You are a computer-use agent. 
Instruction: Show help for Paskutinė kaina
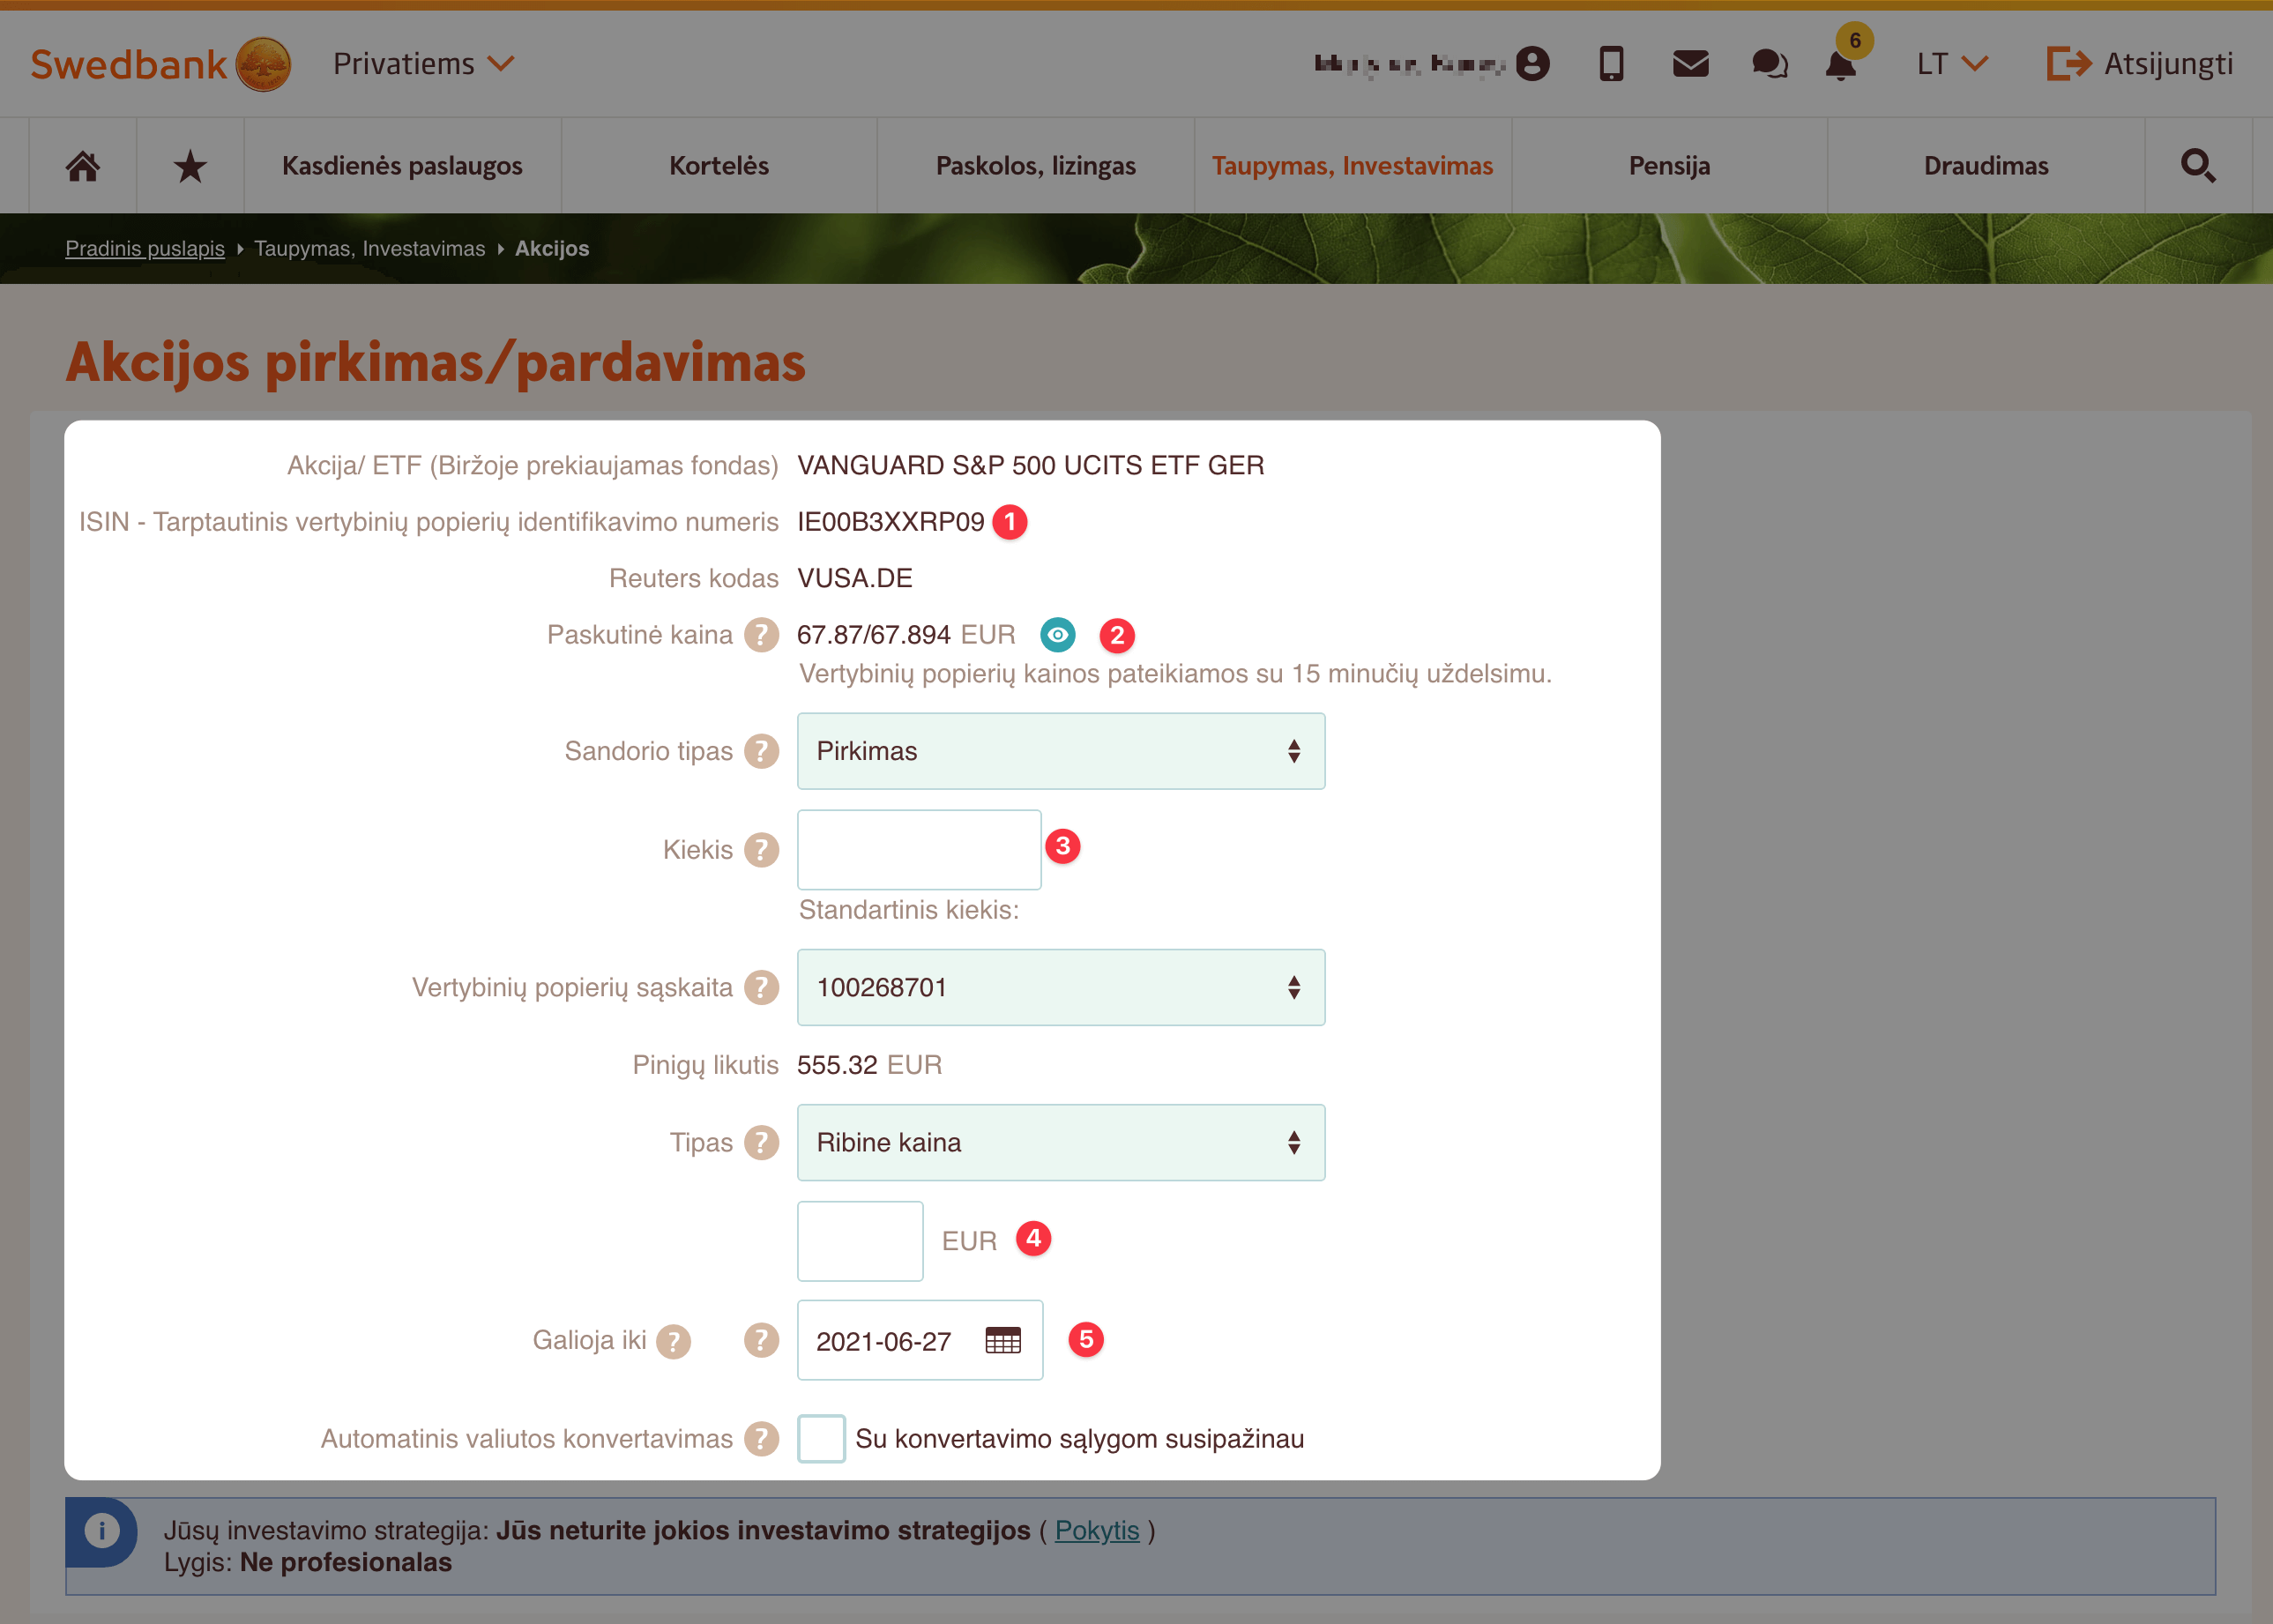pos(761,635)
